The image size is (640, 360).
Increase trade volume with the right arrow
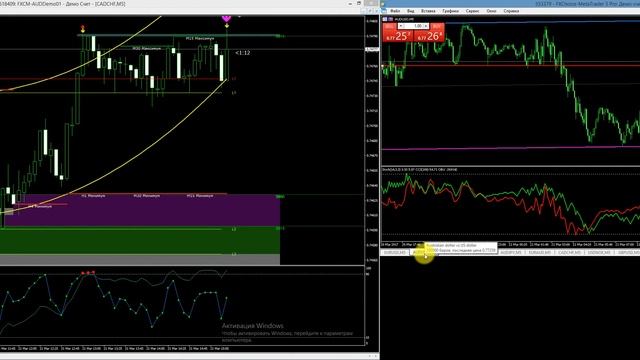[427, 26]
